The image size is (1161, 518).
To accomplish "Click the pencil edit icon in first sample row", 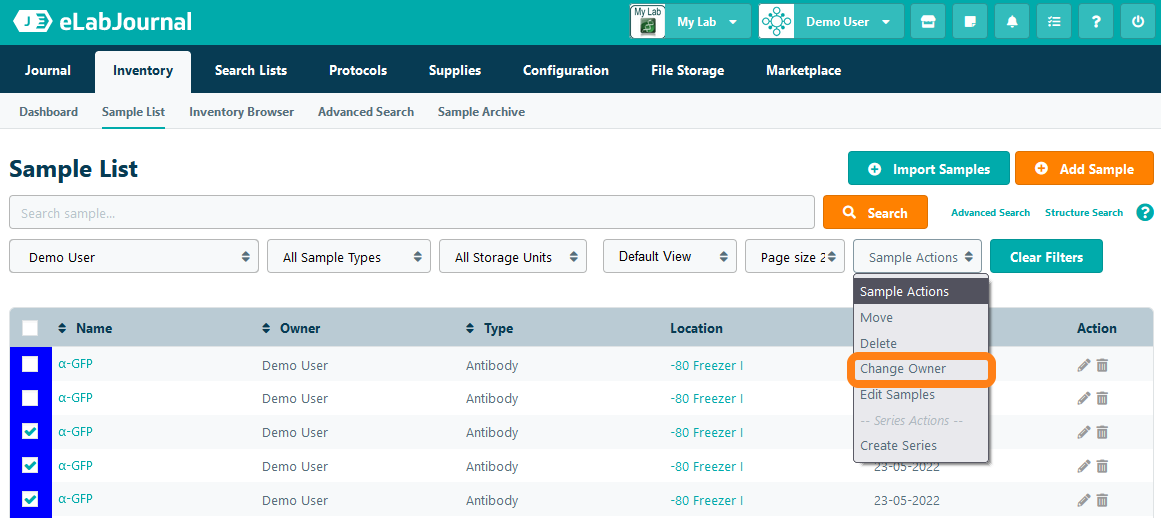I will tap(1084, 365).
